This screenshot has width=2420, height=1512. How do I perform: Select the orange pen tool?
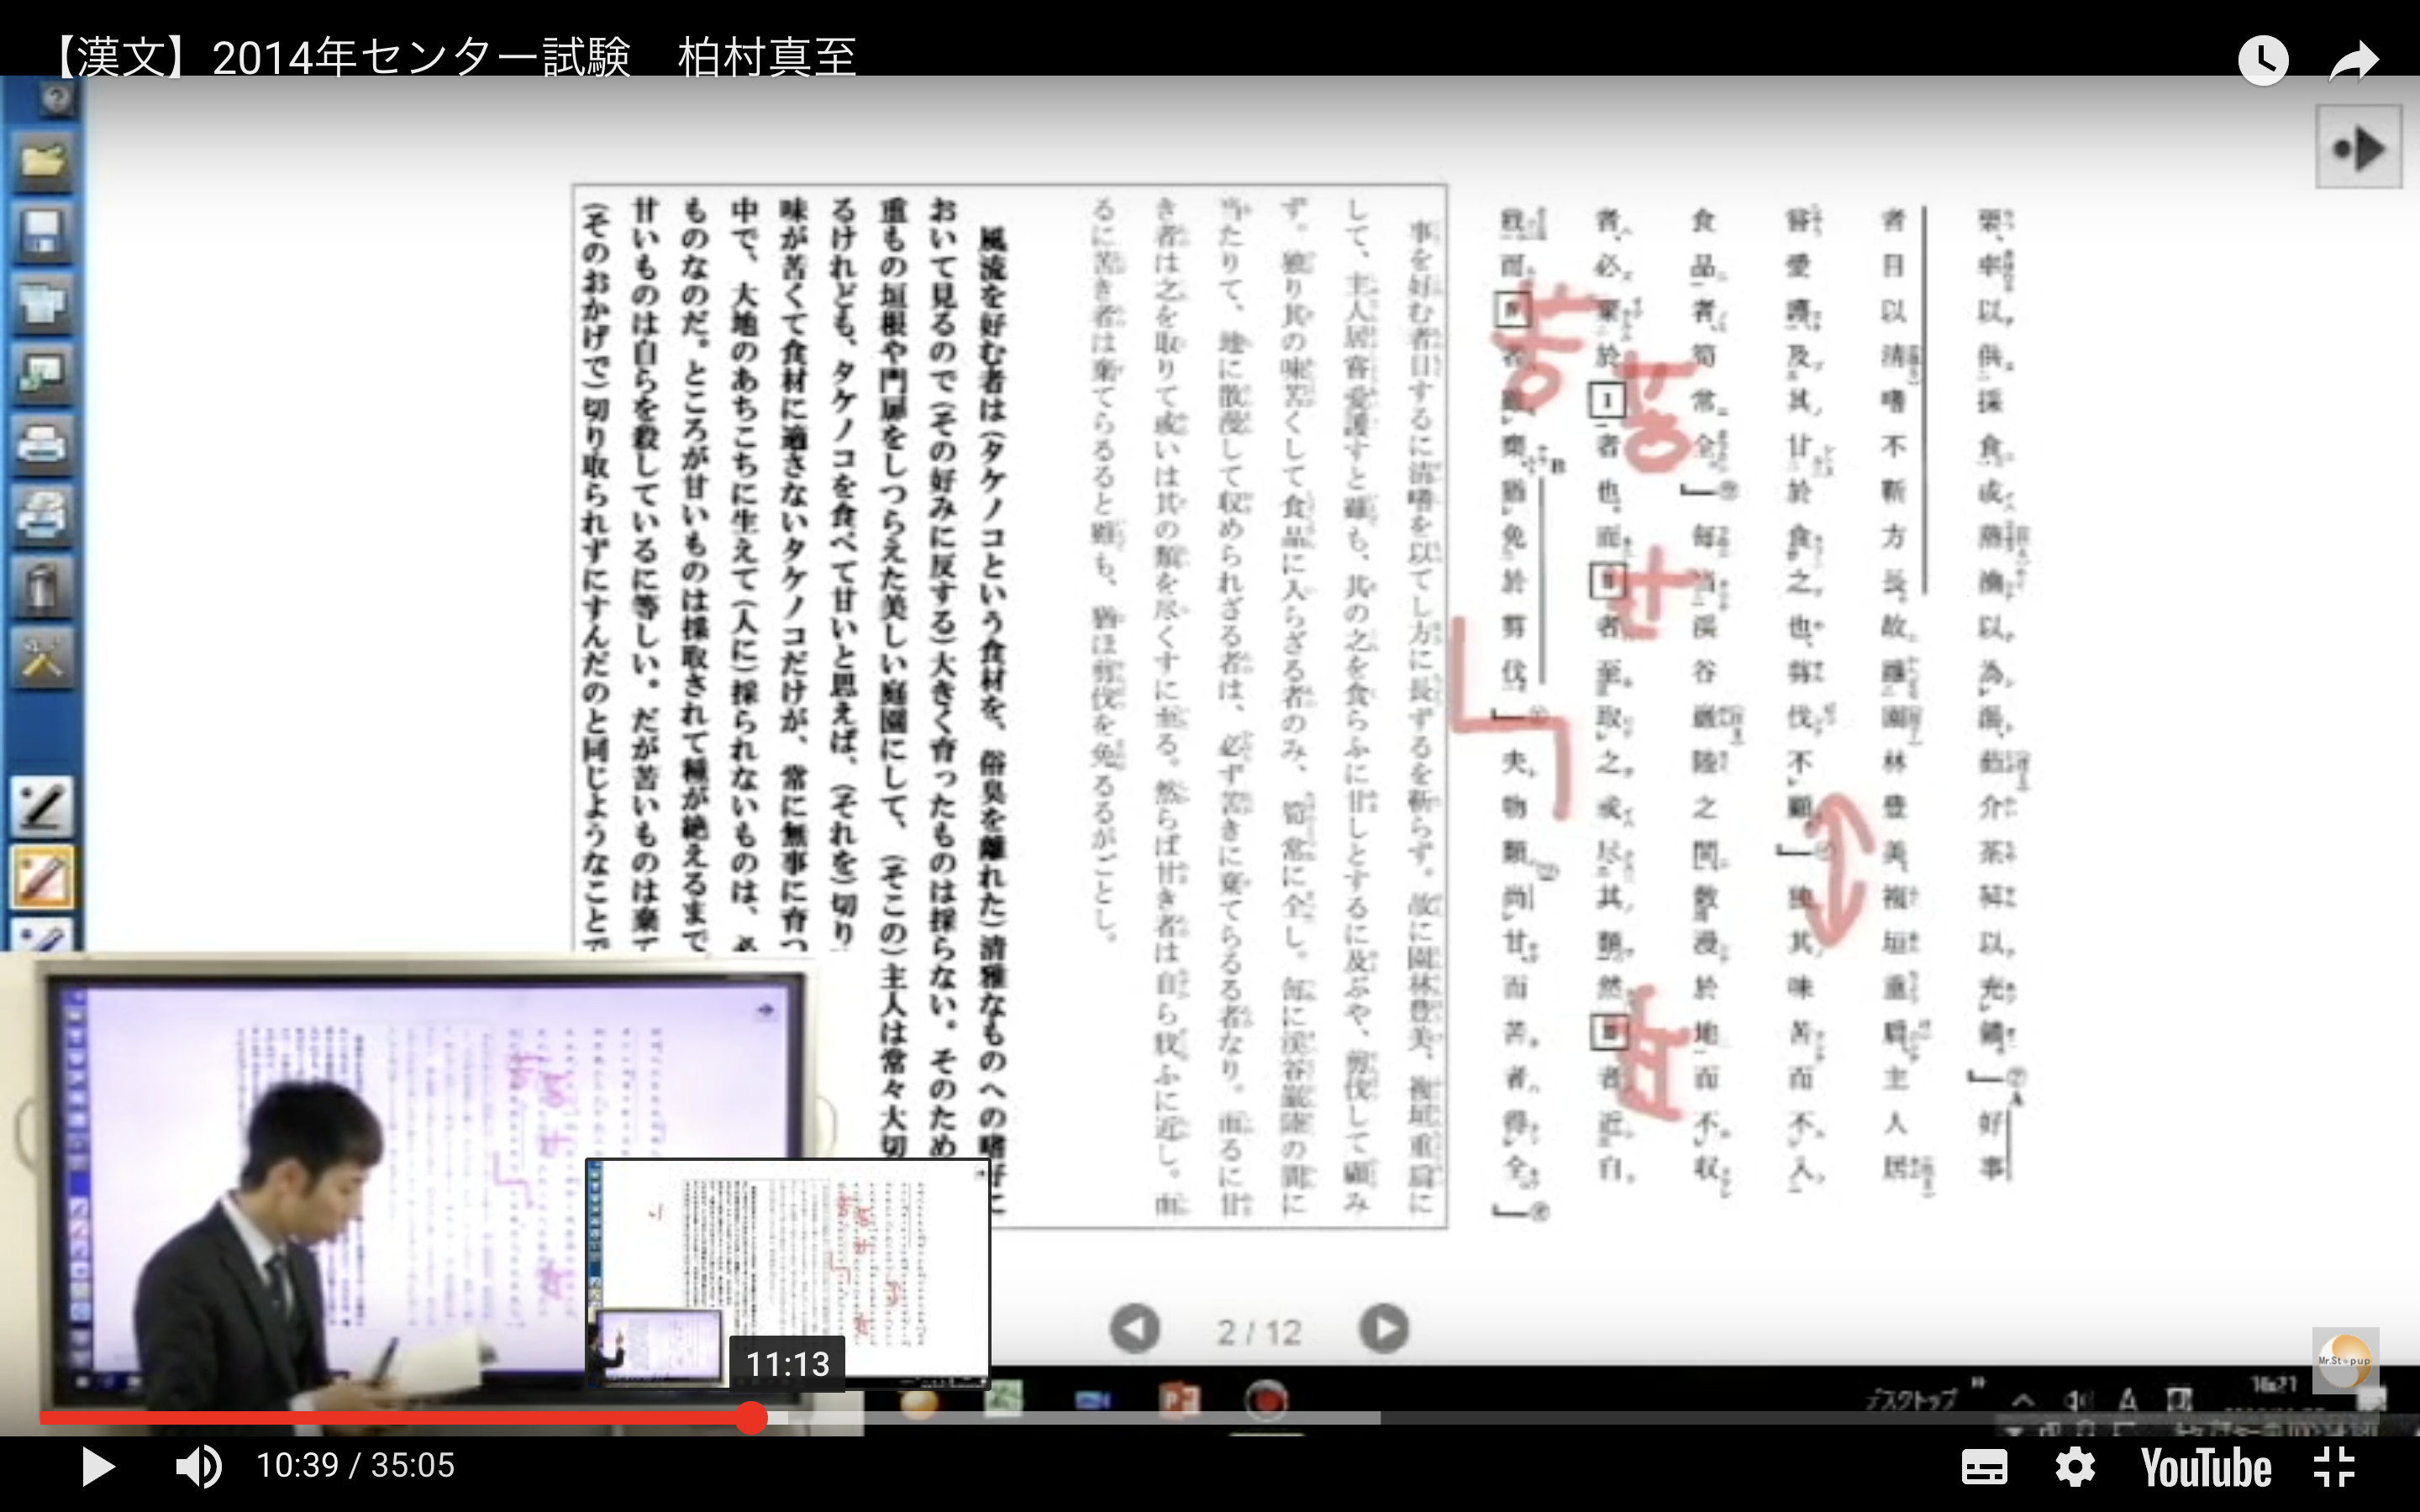tap(42, 877)
